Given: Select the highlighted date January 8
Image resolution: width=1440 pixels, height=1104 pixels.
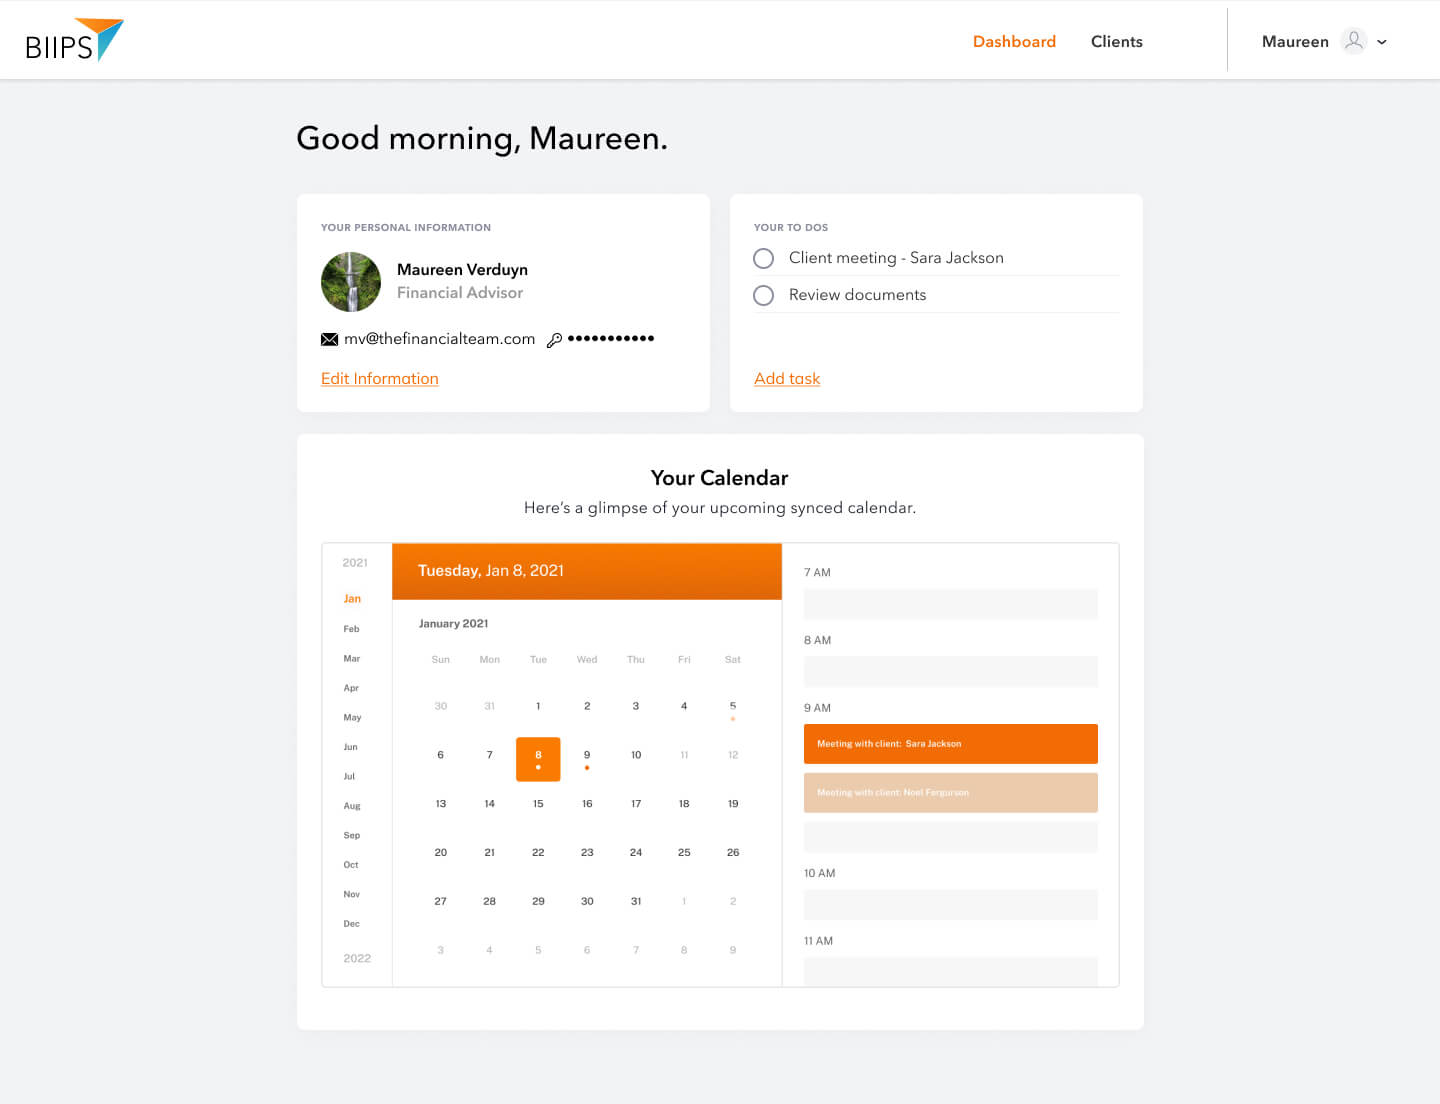Looking at the screenshot, I should click(538, 758).
